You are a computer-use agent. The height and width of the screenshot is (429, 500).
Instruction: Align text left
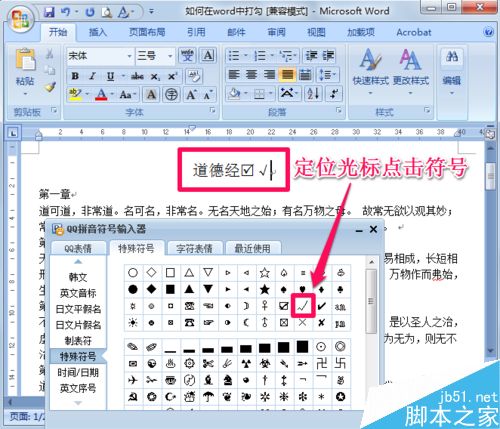pyautogui.click(x=234, y=75)
